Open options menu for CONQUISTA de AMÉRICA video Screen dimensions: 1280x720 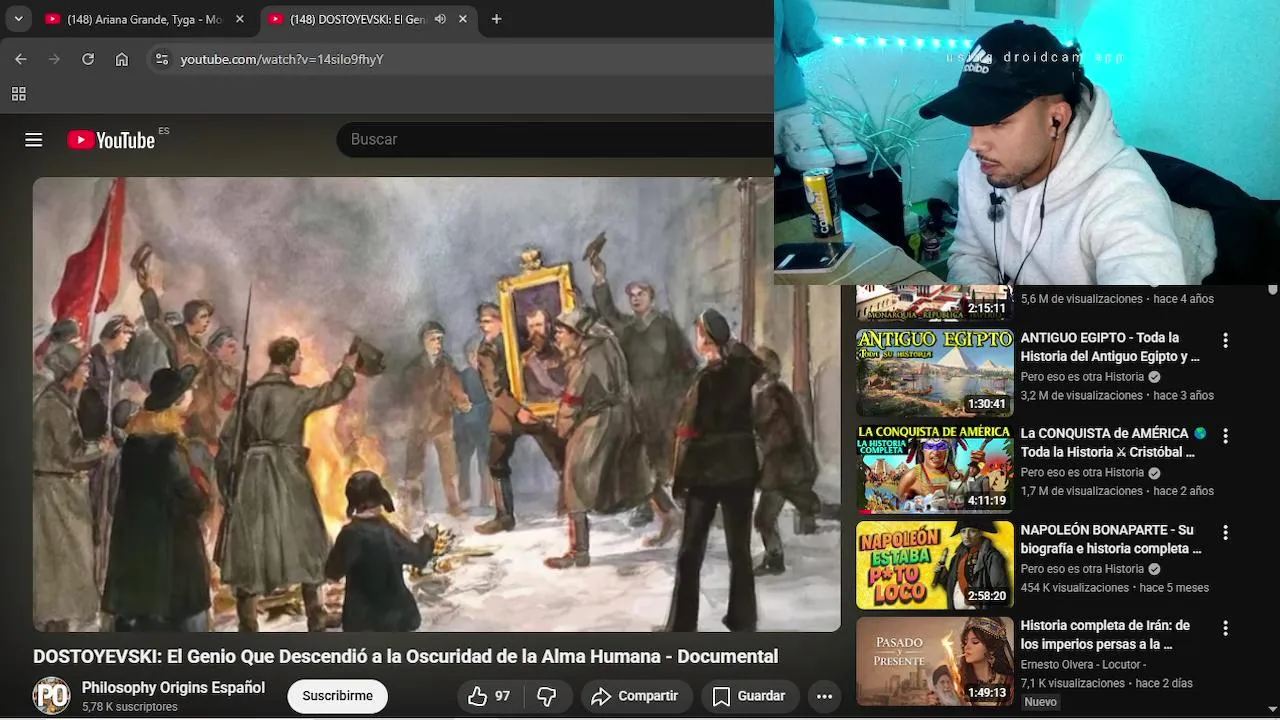(1225, 436)
